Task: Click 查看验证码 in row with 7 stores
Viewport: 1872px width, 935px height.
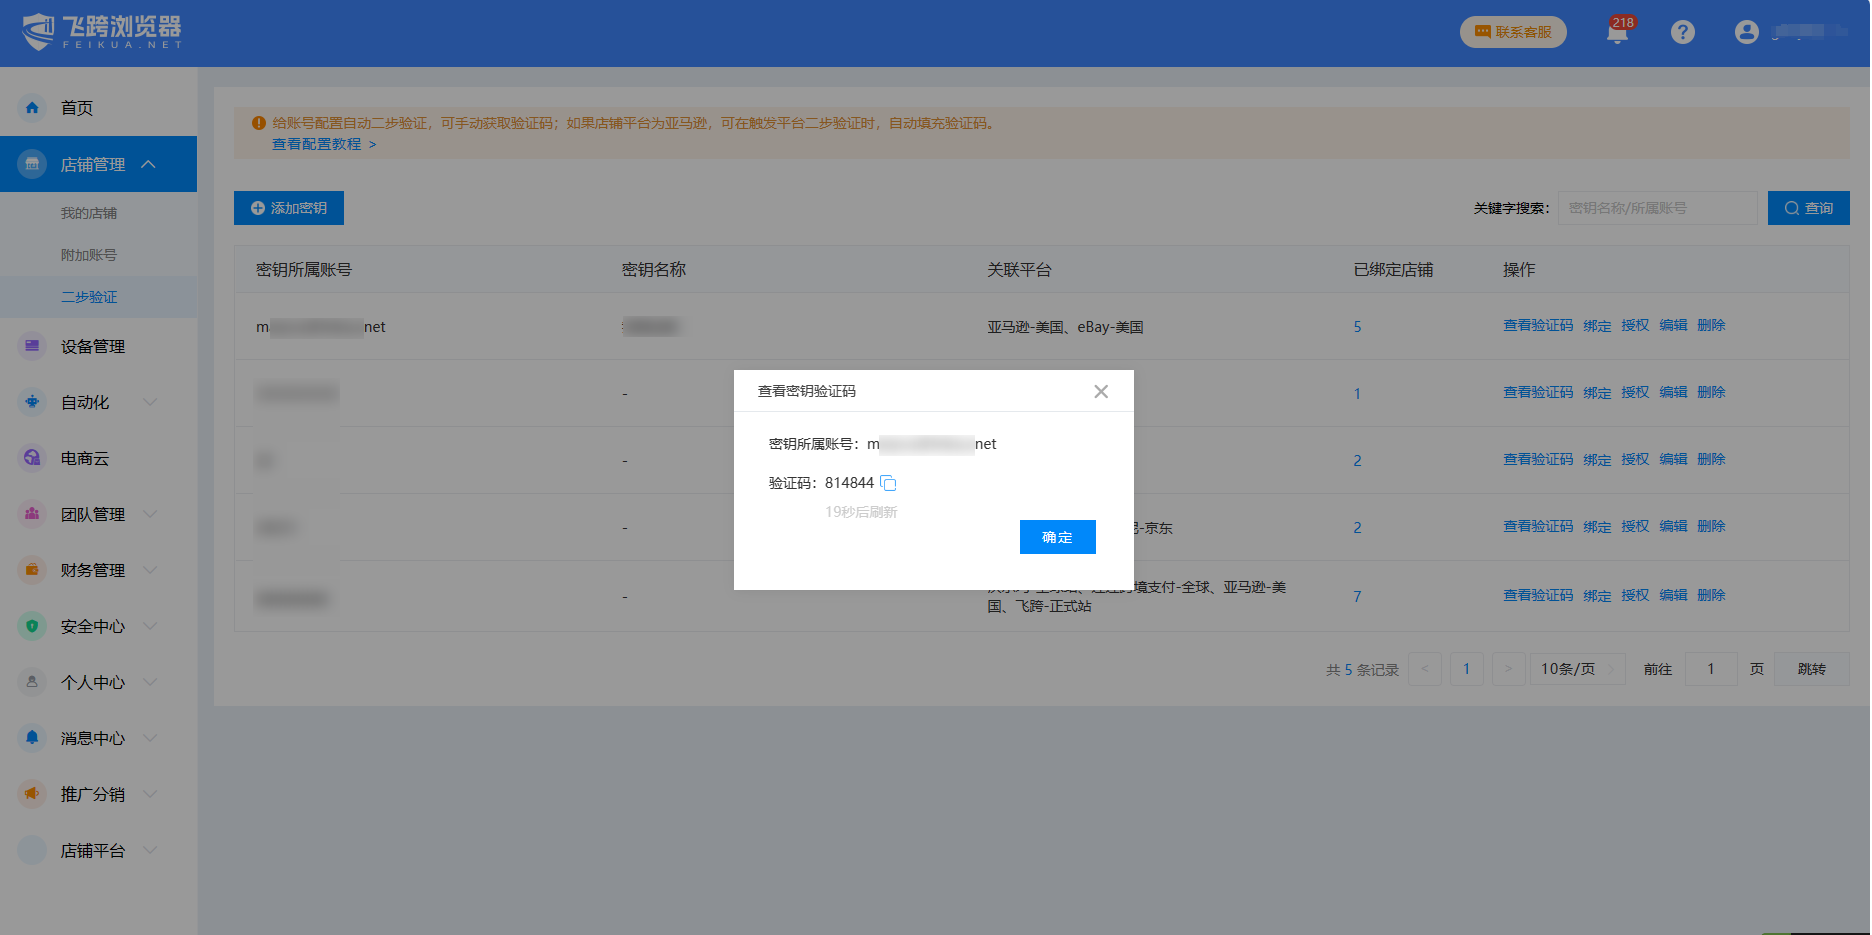Action: pyautogui.click(x=1538, y=596)
